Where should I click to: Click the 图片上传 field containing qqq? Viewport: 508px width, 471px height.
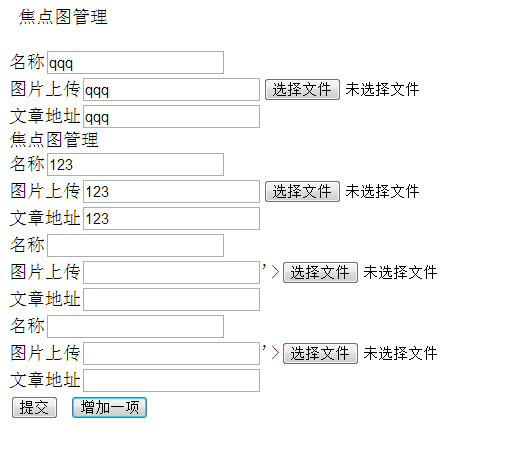[x=171, y=89]
